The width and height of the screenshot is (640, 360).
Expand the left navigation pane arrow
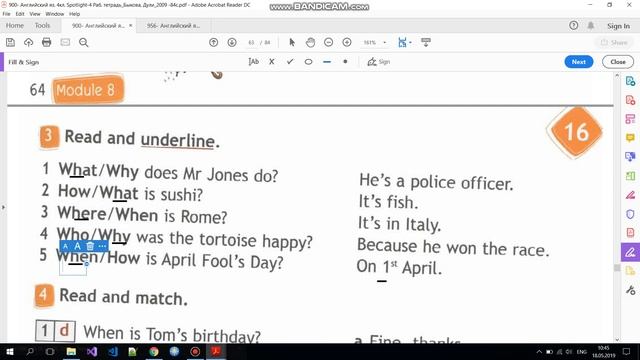pyautogui.click(x=3, y=207)
